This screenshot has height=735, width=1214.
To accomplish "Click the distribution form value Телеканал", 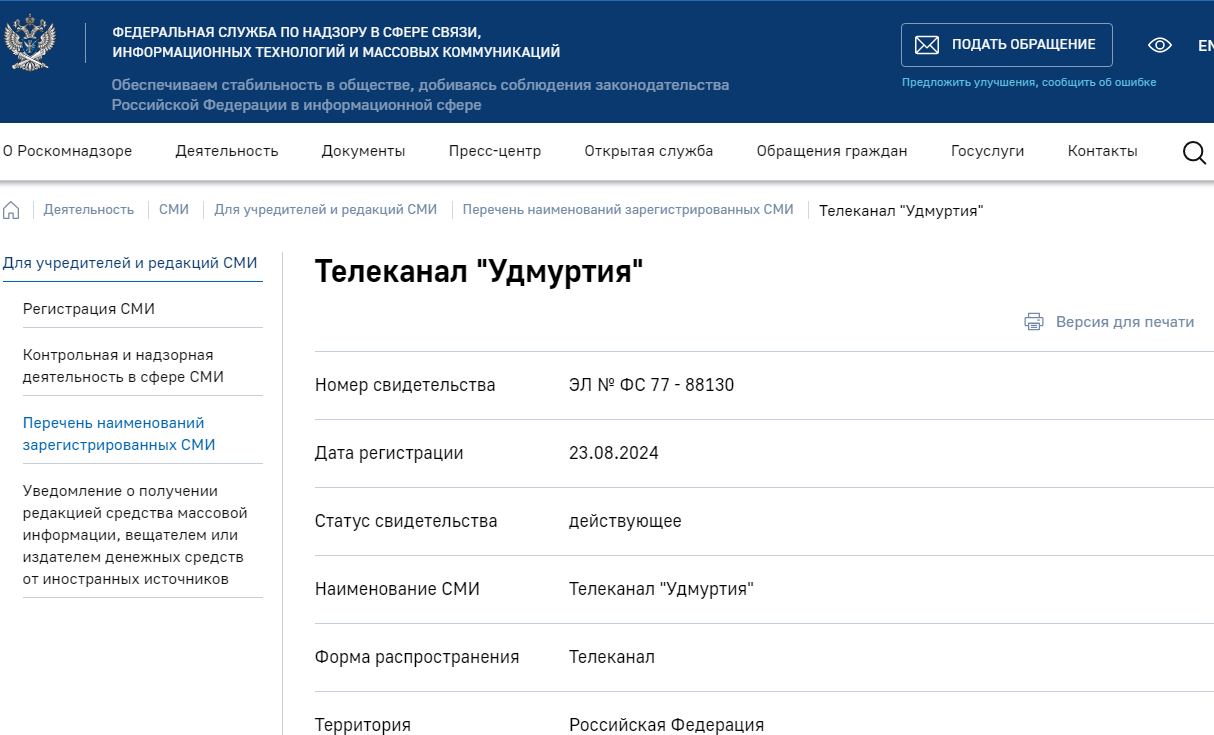I will click(612, 657).
